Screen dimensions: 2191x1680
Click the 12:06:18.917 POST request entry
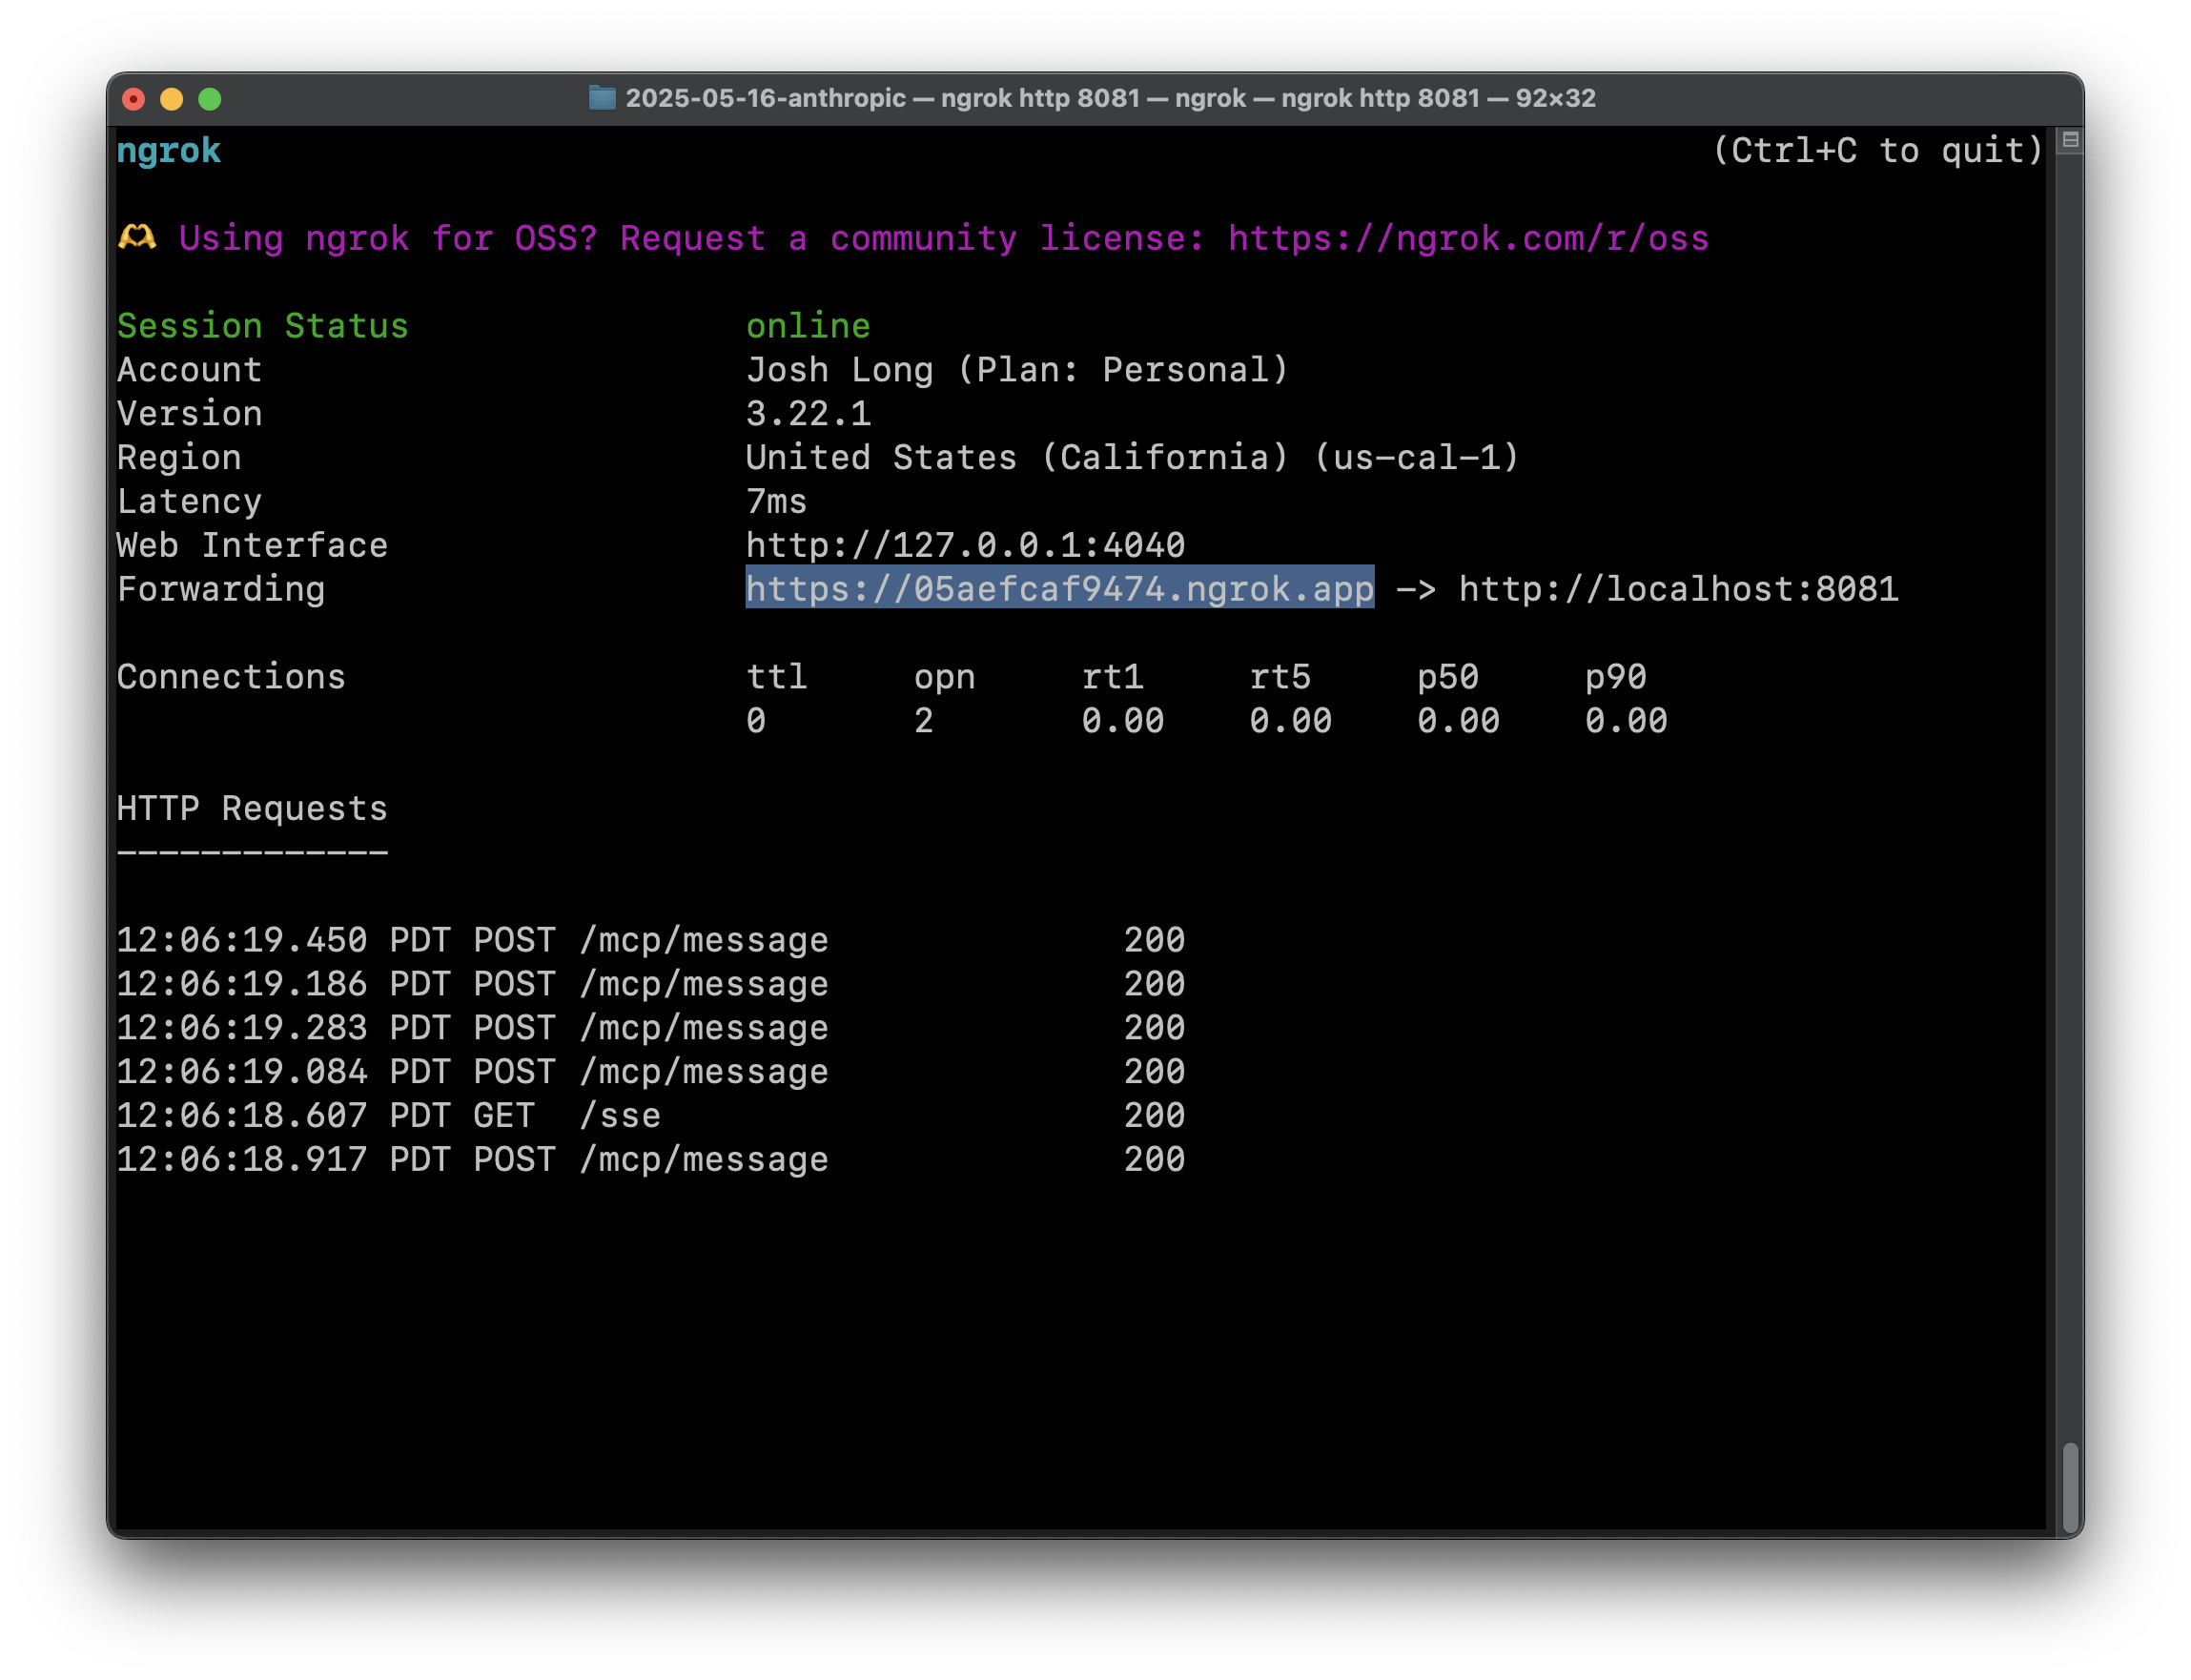tap(472, 1160)
